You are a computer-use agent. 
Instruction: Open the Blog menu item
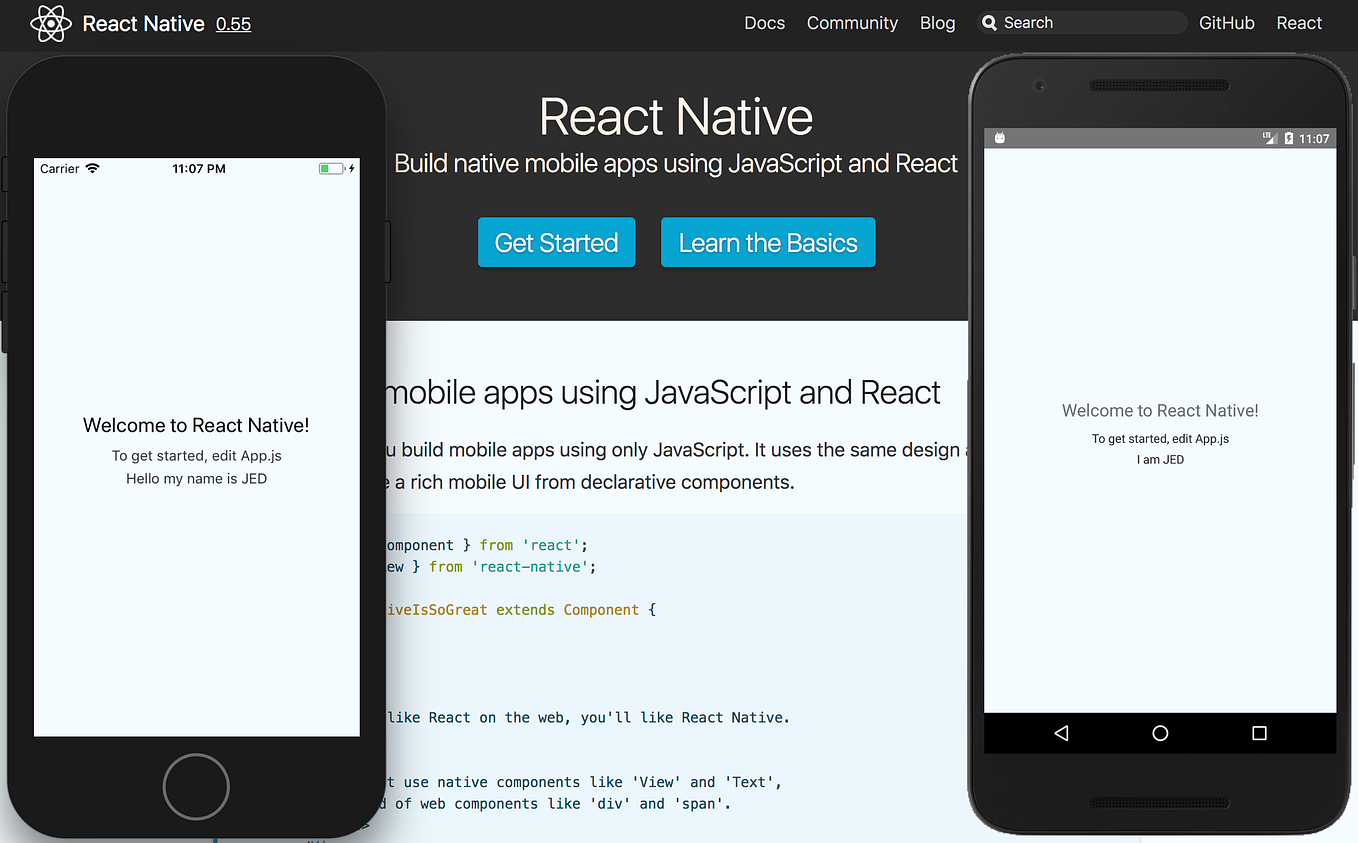937,23
